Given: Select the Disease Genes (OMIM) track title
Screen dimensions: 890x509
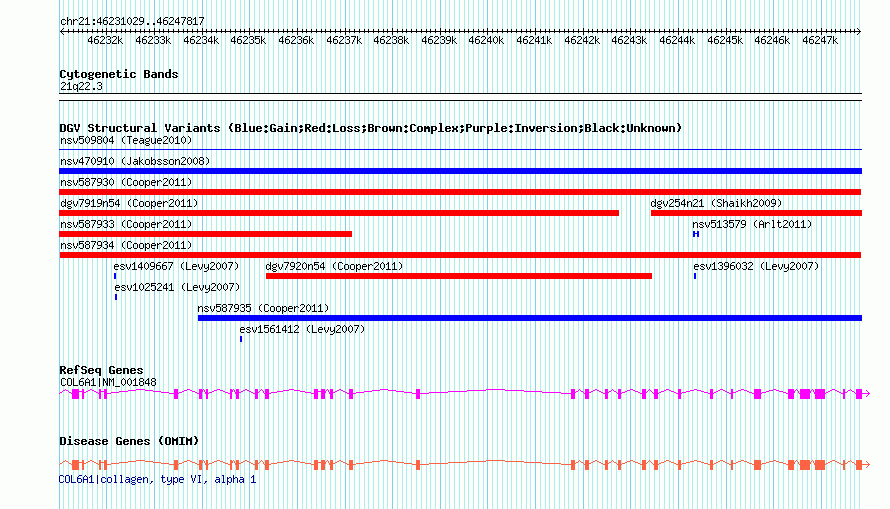Looking at the screenshot, I should [x=129, y=441].
